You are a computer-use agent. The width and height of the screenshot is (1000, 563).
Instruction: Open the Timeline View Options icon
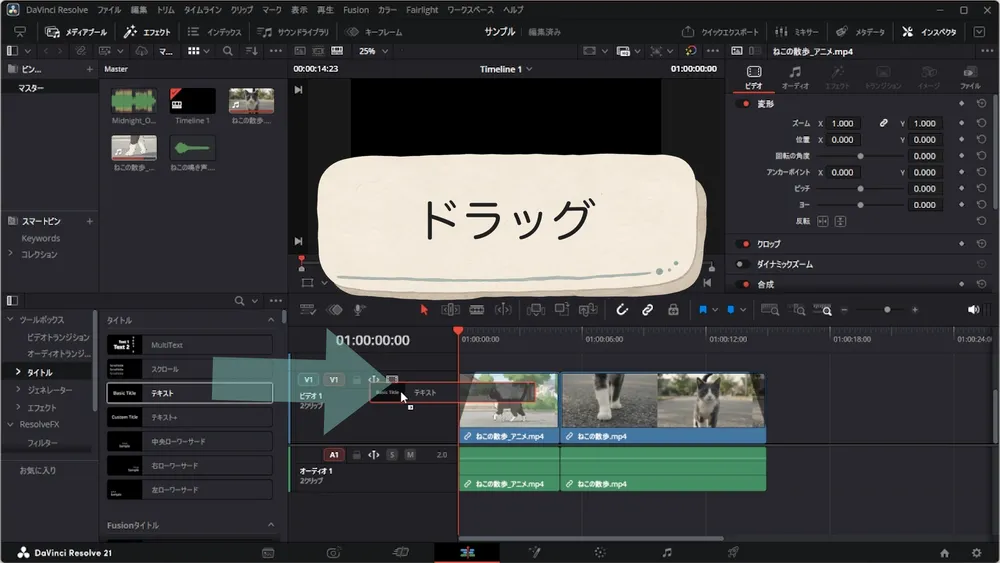[x=307, y=310]
